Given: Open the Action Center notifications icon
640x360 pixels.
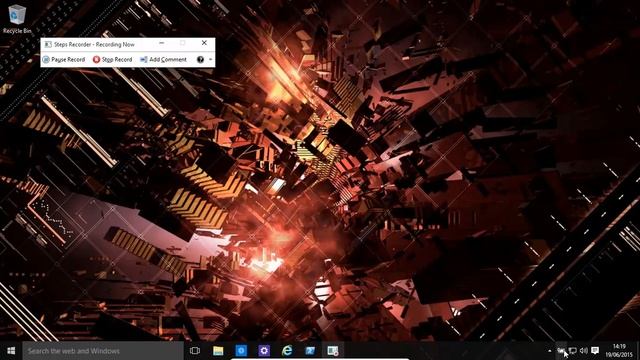Looking at the screenshot, I should pyautogui.click(x=595, y=351).
